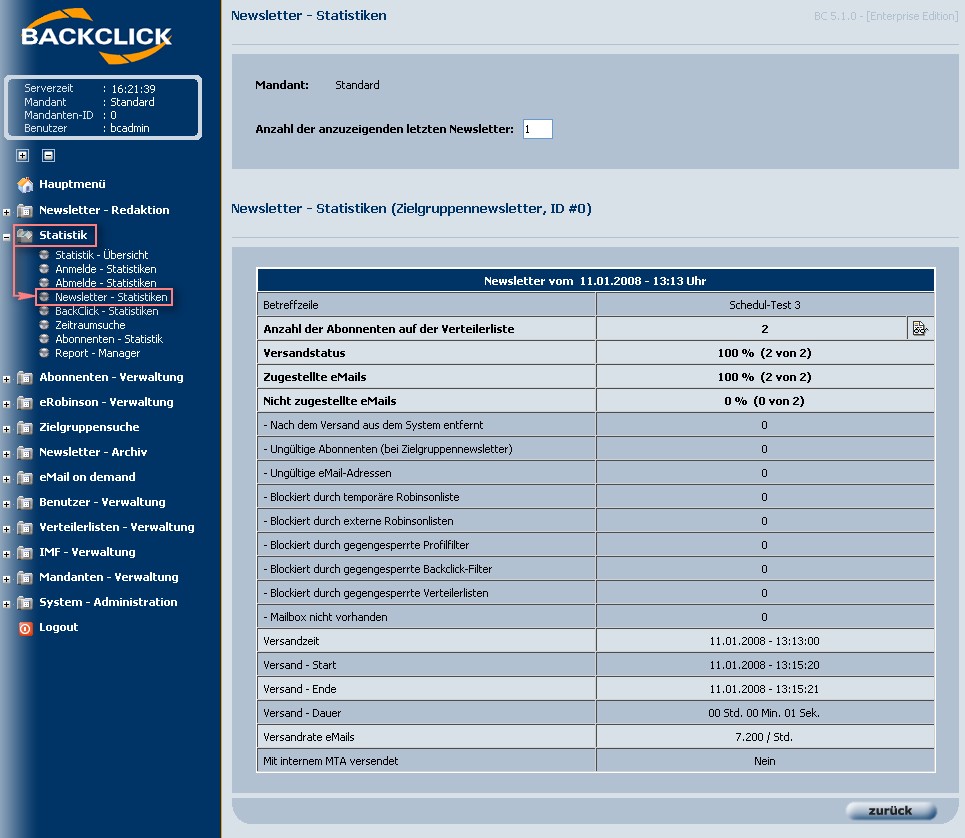965x838 pixels.
Task: Click the collapse-all minus icon
Action: pyautogui.click(x=49, y=156)
